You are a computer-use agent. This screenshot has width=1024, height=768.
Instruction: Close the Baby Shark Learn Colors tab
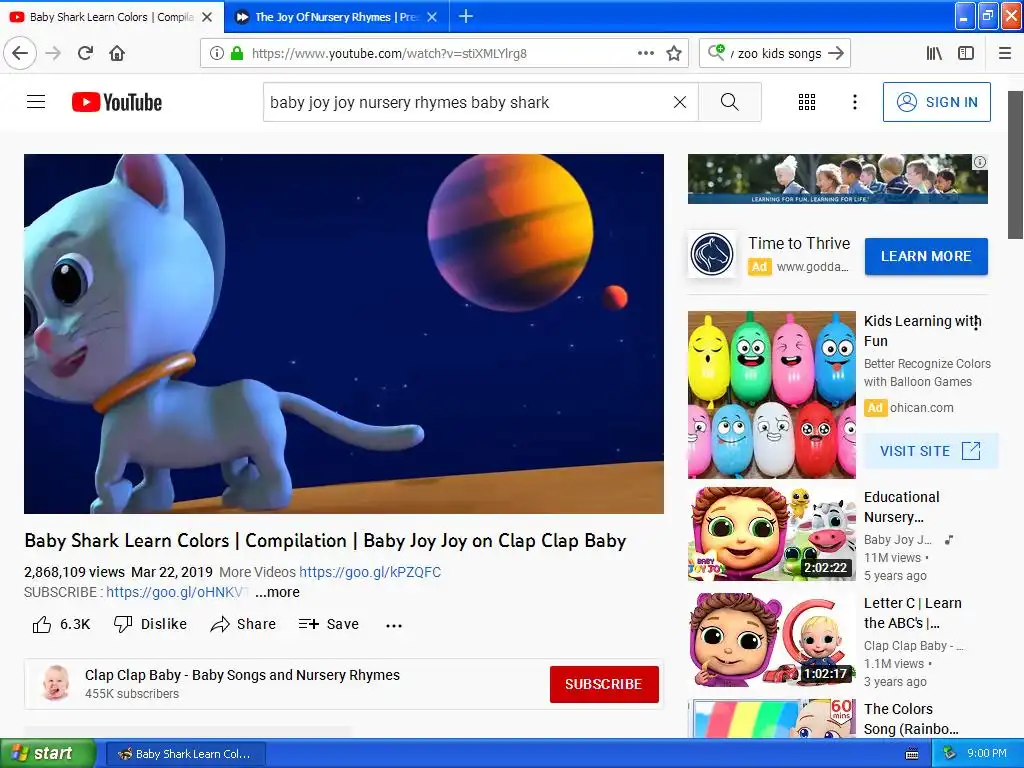(x=207, y=17)
